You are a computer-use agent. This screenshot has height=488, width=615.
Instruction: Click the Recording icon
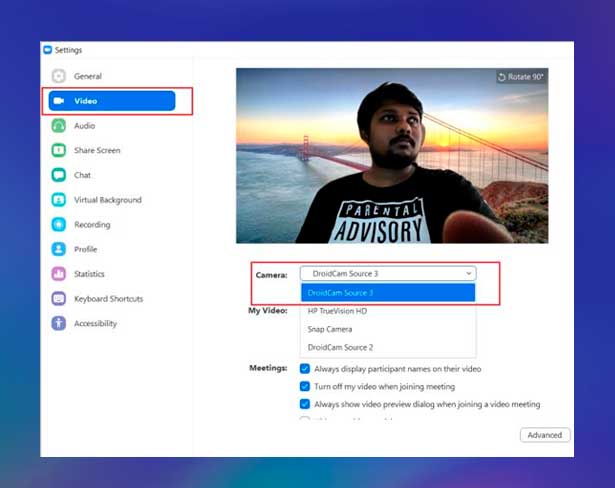click(x=59, y=224)
